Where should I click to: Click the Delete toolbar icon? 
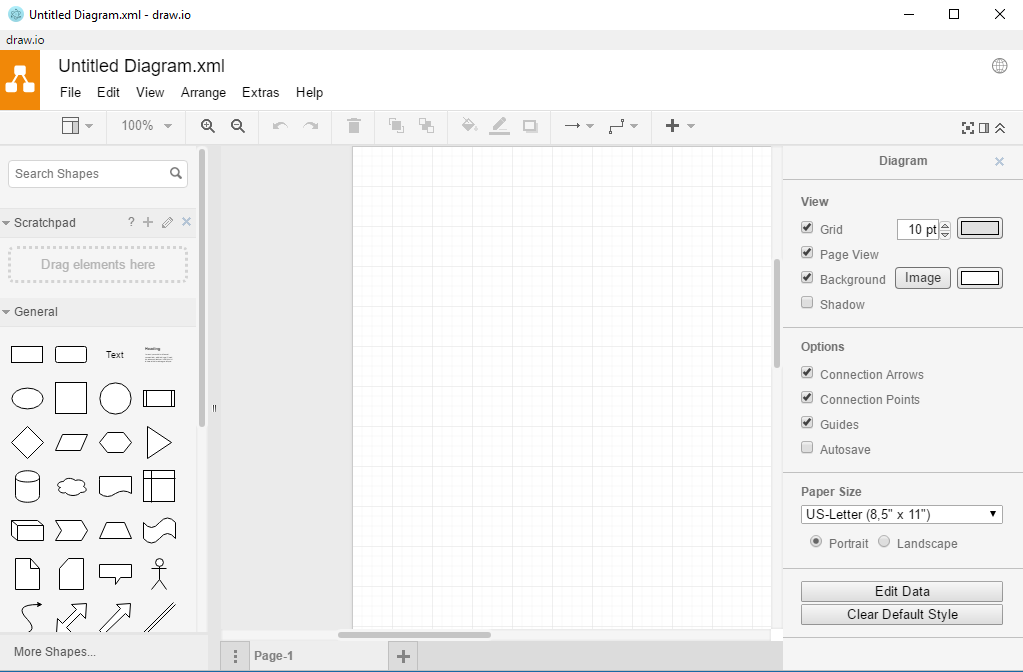pyautogui.click(x=353, y=126)
